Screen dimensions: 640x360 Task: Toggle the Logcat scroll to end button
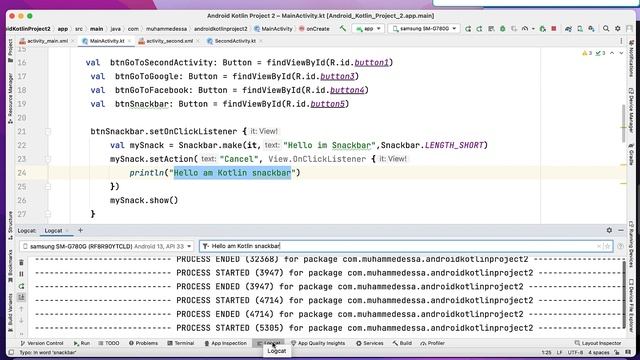(22, 297)
